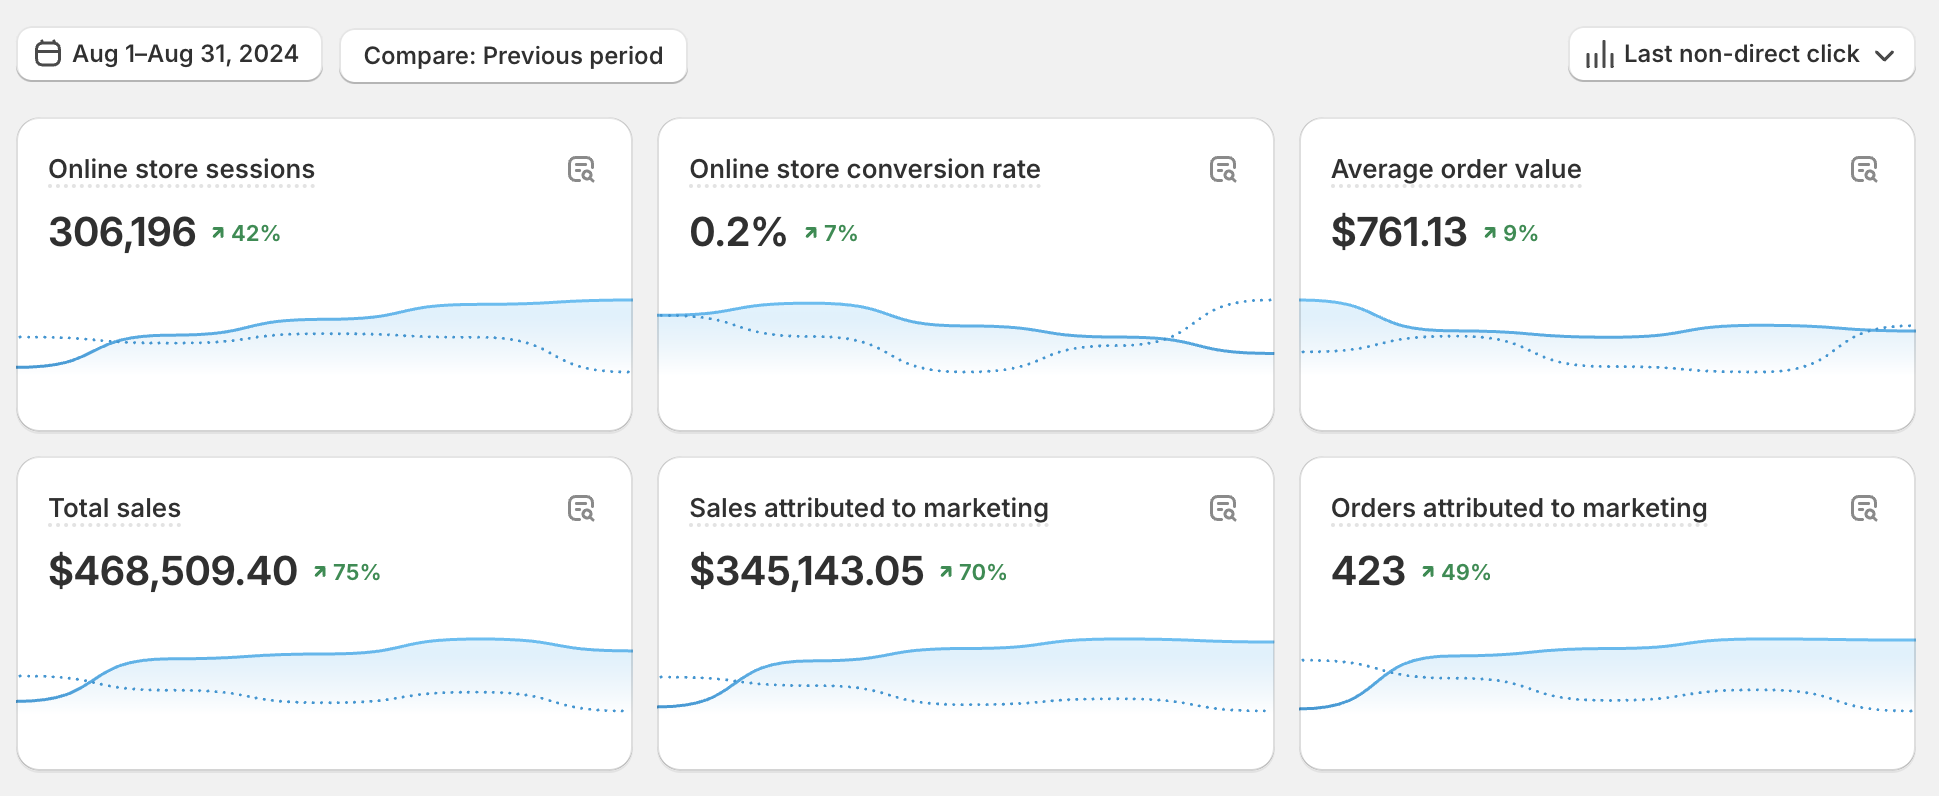
Task: Expand the Last non-direct click dropdown chevron
Action: (x=1885, y=55)
